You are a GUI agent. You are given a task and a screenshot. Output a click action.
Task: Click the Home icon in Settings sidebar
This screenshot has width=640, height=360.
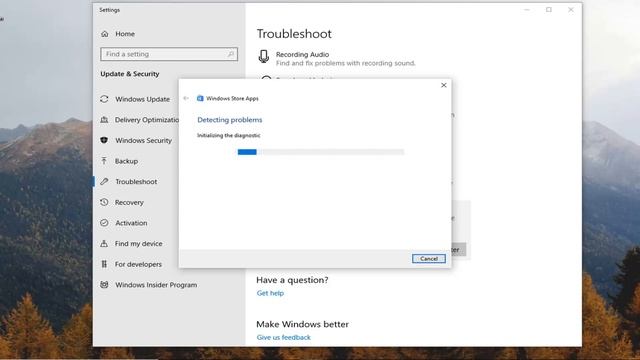[104, 34]
